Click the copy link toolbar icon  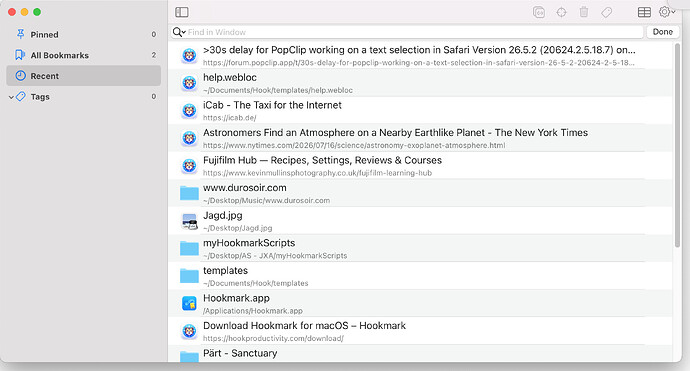pos(539,12)
